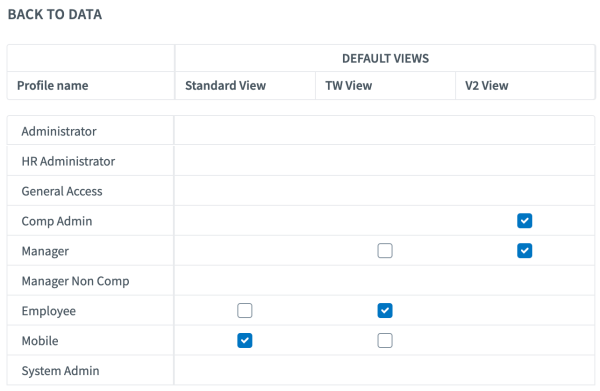Viewport: 600px width, 391px height.
Task: Check TW View for Manager
Action: click(385, 251)
